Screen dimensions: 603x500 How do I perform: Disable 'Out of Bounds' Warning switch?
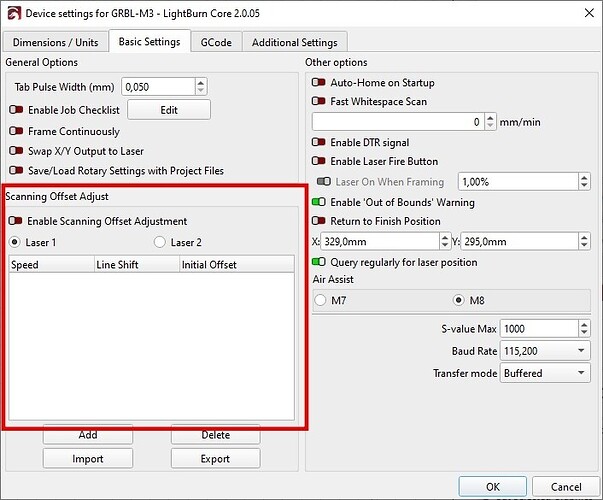click(319, 202)
